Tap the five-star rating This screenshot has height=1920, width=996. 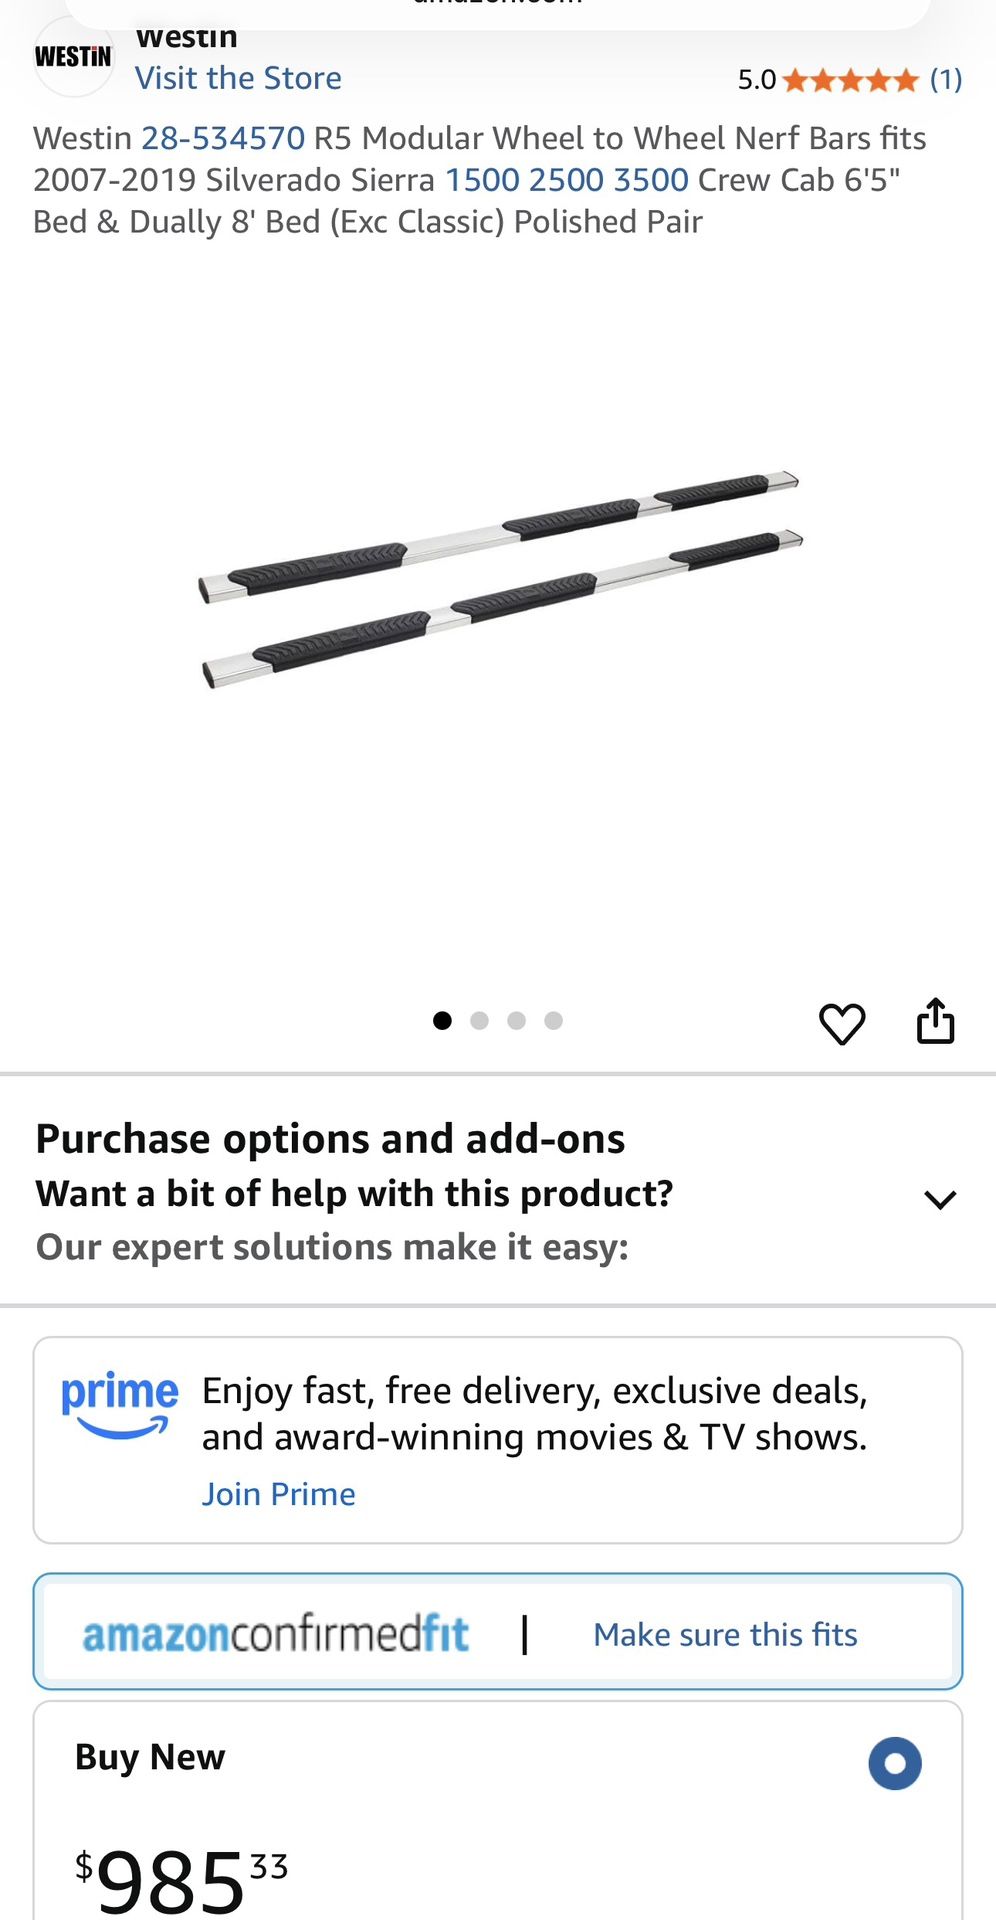[x=850, y=80]
